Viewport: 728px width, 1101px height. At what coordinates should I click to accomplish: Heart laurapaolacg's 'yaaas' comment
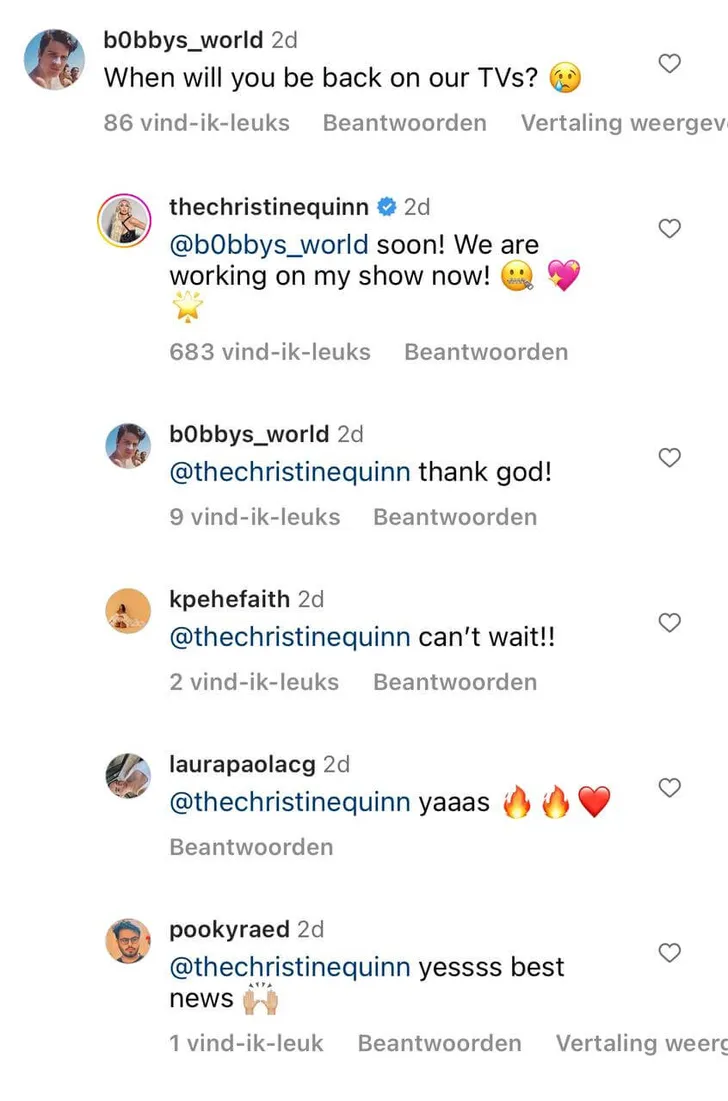pyautogui.click(x=669, y=788)
